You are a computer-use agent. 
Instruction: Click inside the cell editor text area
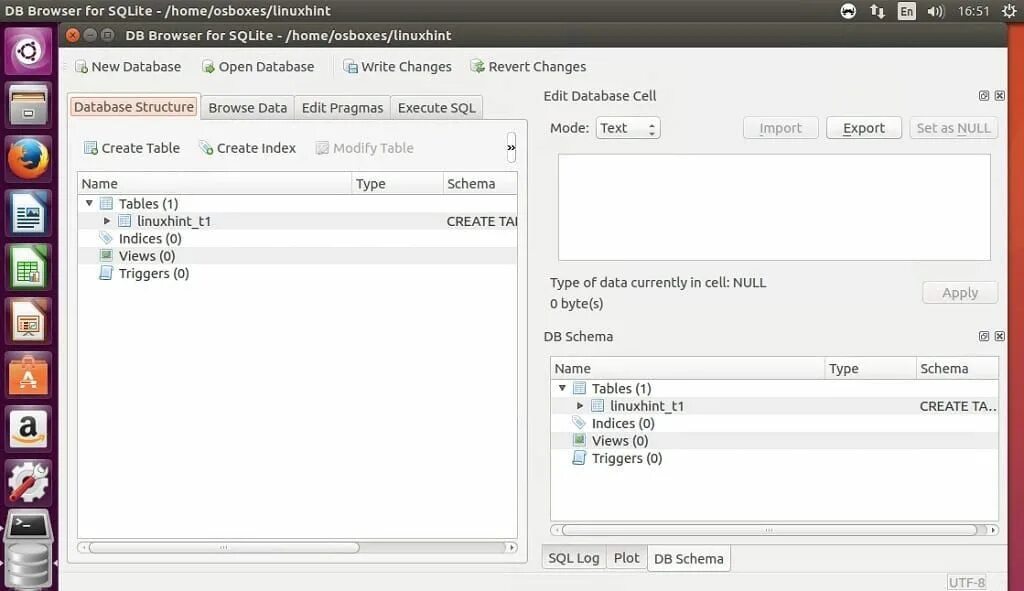coord(774,207)
